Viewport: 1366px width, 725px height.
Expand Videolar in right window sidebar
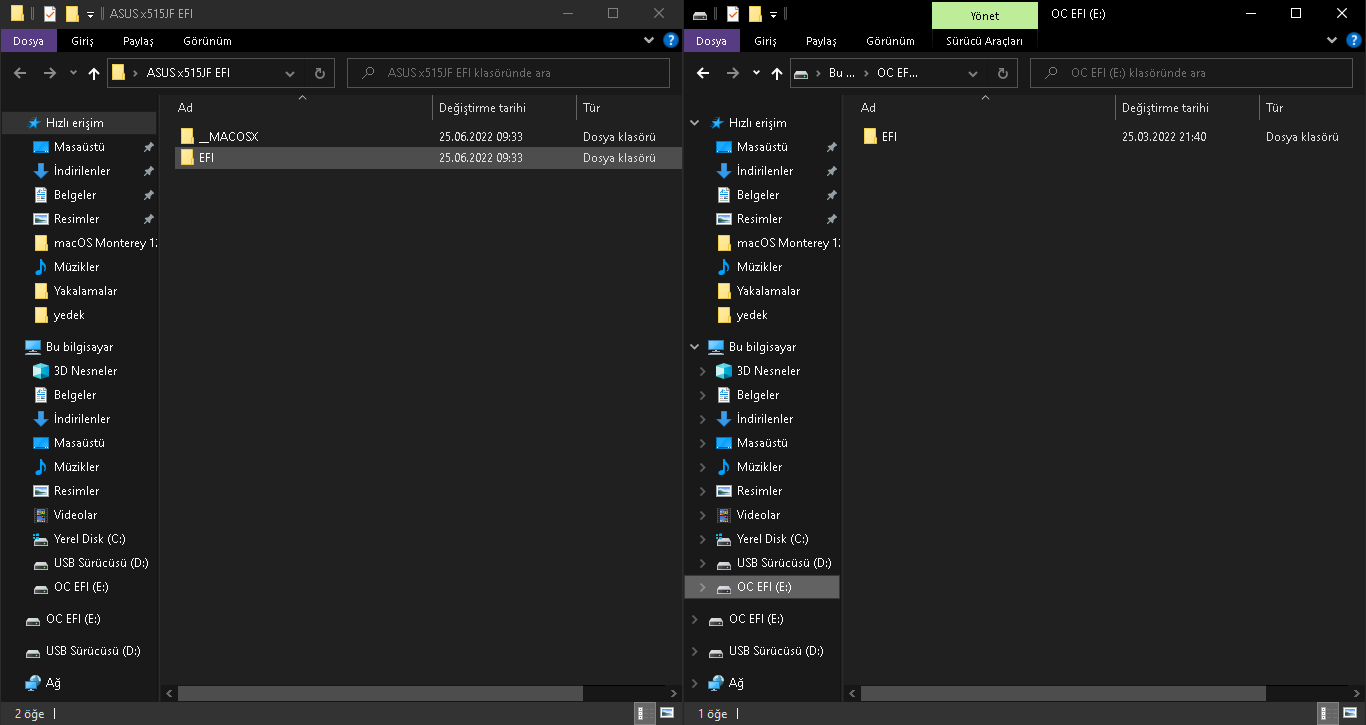point(702,515)
